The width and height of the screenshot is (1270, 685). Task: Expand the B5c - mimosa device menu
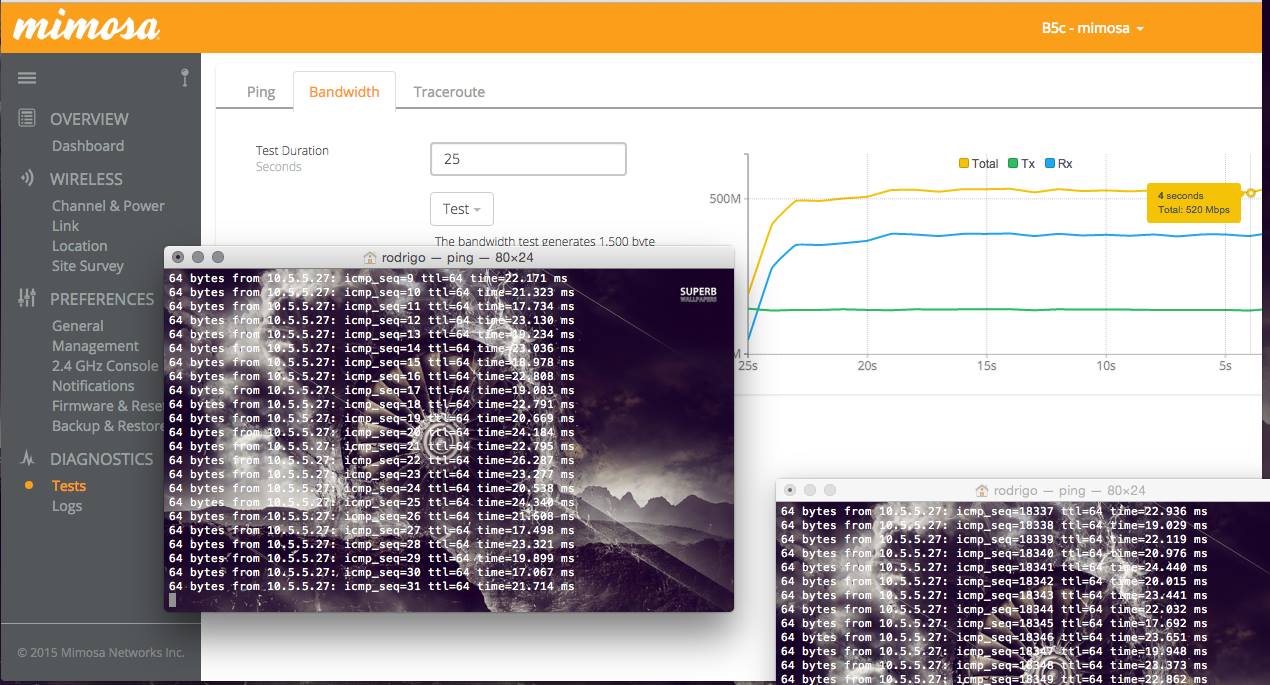point(1093,28)
